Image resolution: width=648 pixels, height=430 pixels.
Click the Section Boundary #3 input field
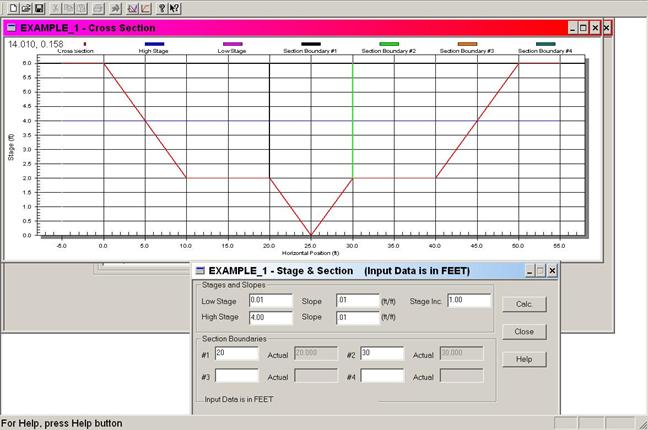click(x=236, y=376)
